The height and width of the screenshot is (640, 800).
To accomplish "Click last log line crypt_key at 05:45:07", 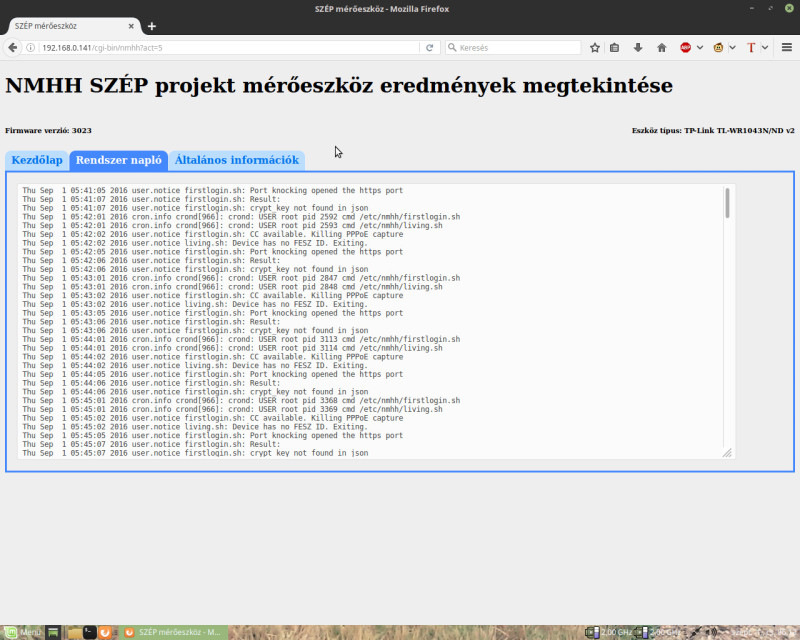I will point(195,453).
